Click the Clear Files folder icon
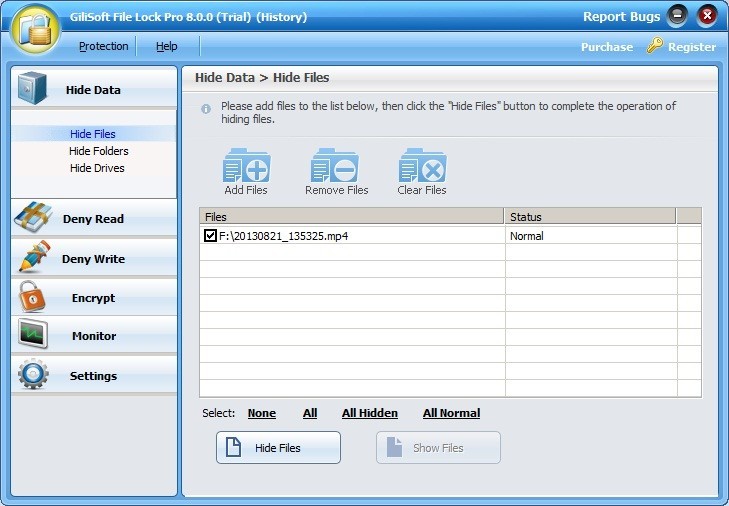This screenshot has height=506, width=729. (x=422, y=166)
